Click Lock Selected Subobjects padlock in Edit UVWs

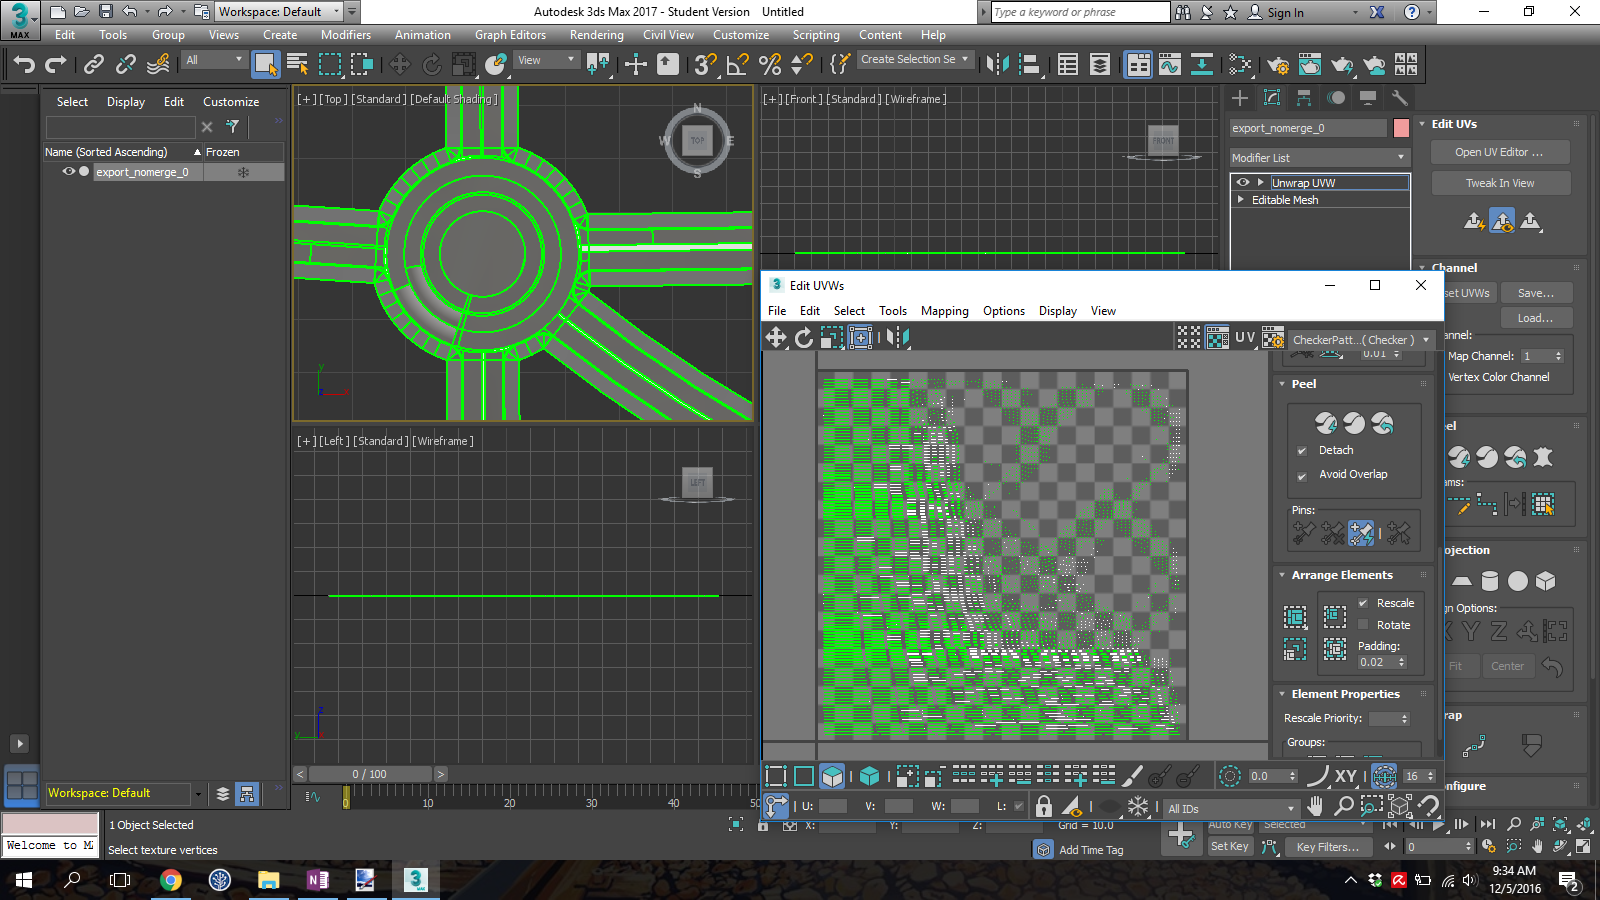(x=1044, y=806)
